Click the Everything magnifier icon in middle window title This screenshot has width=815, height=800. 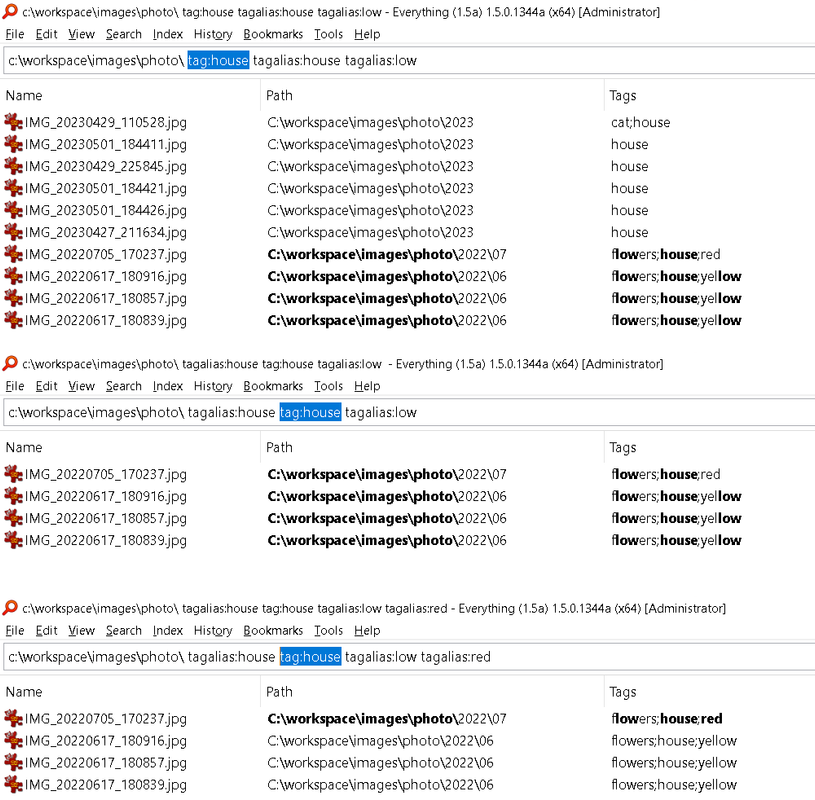[x=10, y=363]
